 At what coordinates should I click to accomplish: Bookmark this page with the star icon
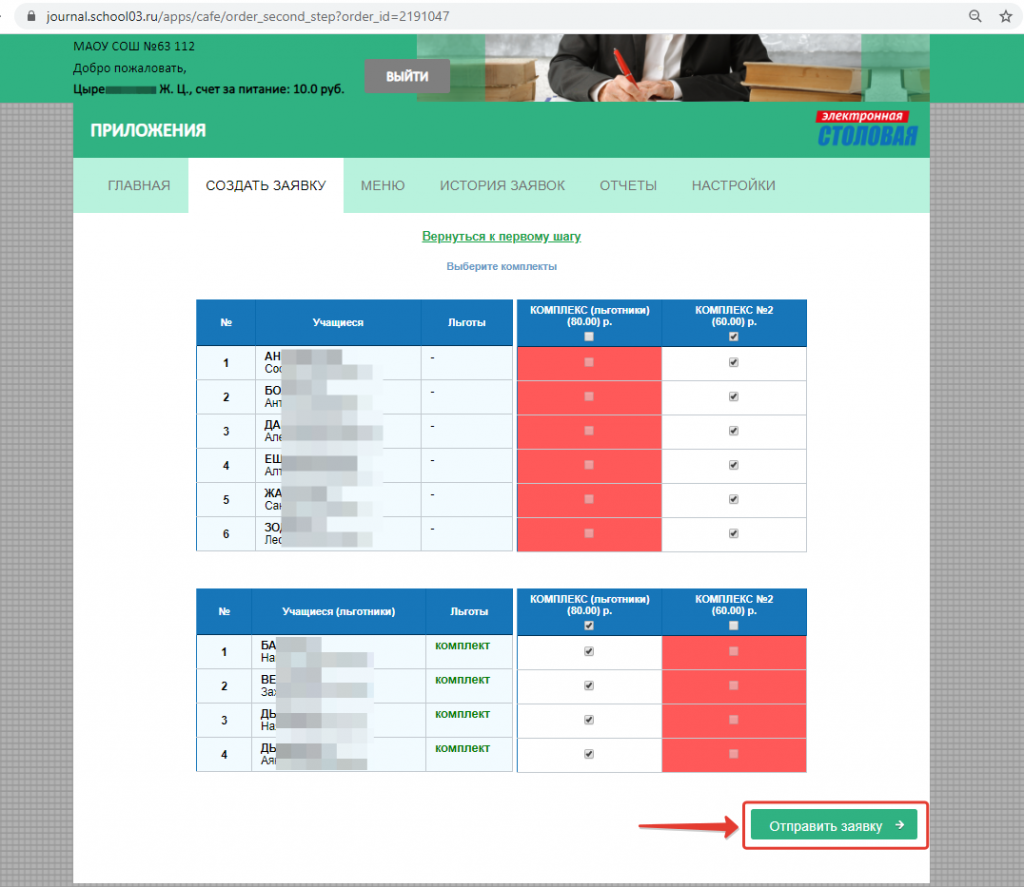coord(1005,17)
